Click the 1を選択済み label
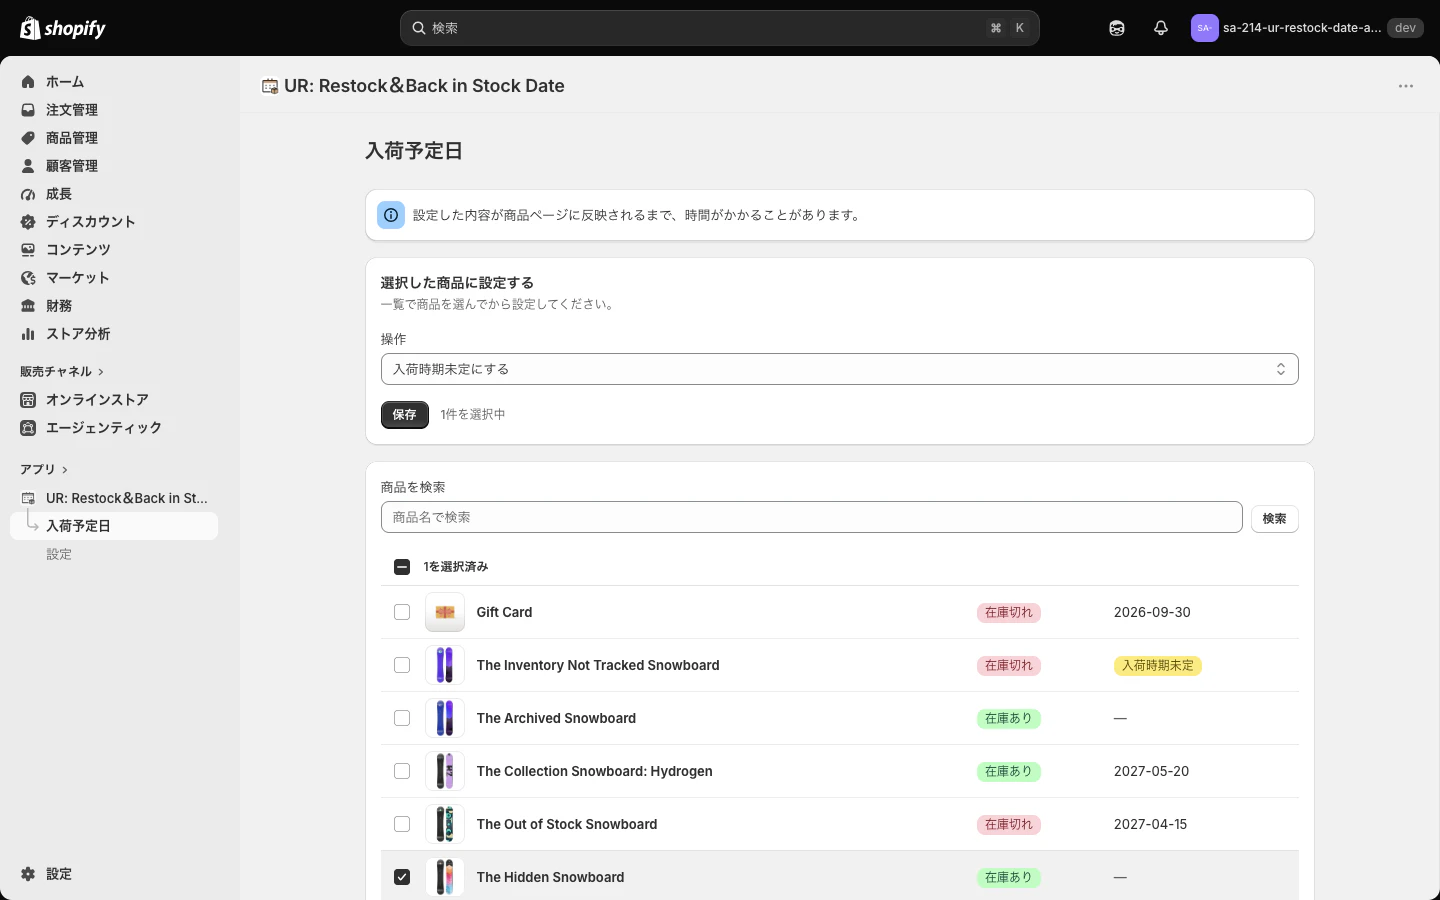 click(x=456, y=567)
